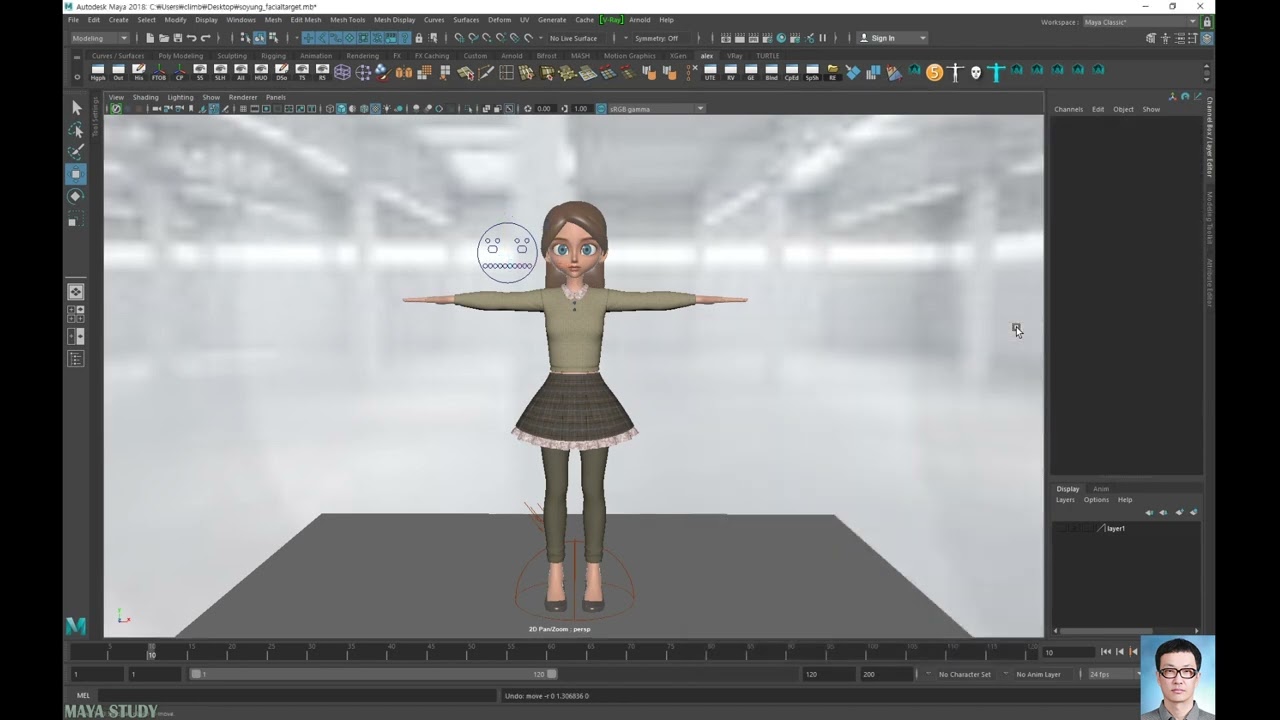Viewport: 1280px width, 720px height.
Task: Open the Options menu in Layer Editor
Action: [1096, 500]
